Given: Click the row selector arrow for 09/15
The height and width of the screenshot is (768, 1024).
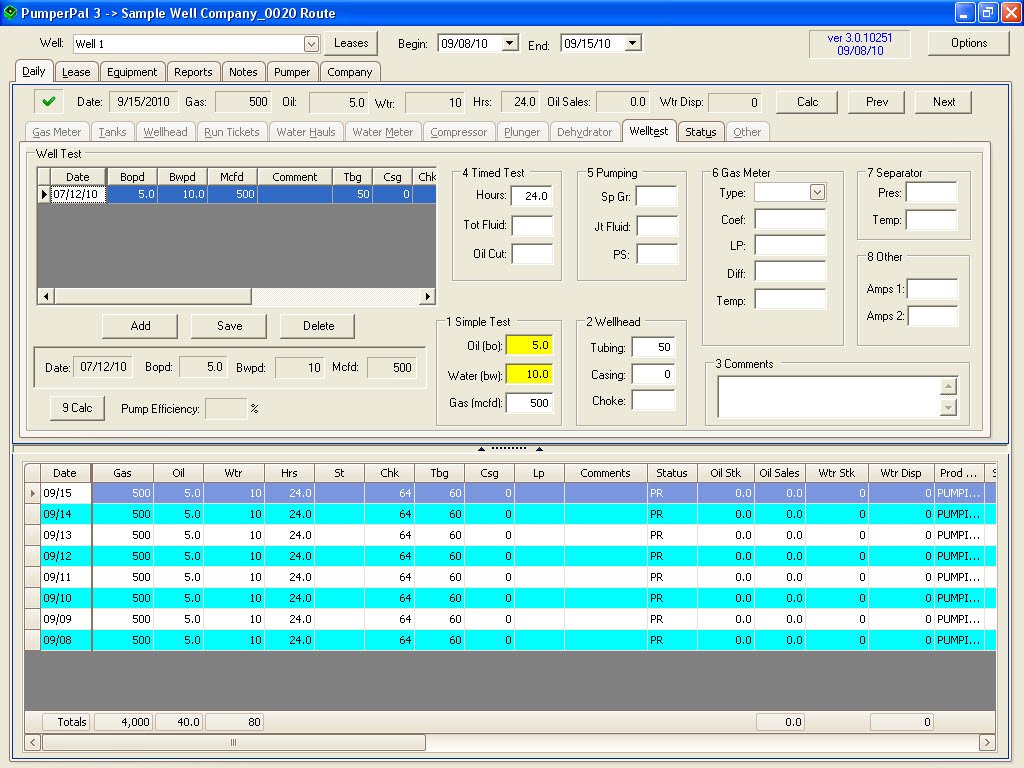Looking at the screenshot, I should (32, 493).
